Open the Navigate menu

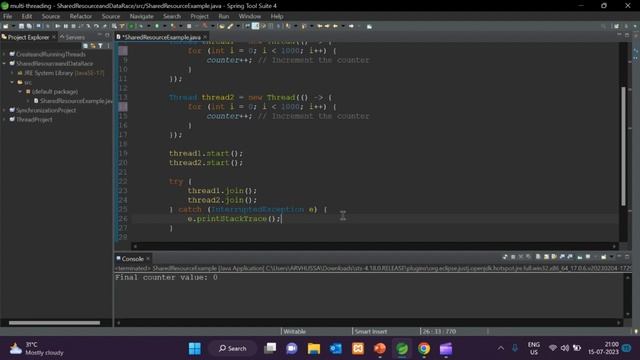(142, 16)
